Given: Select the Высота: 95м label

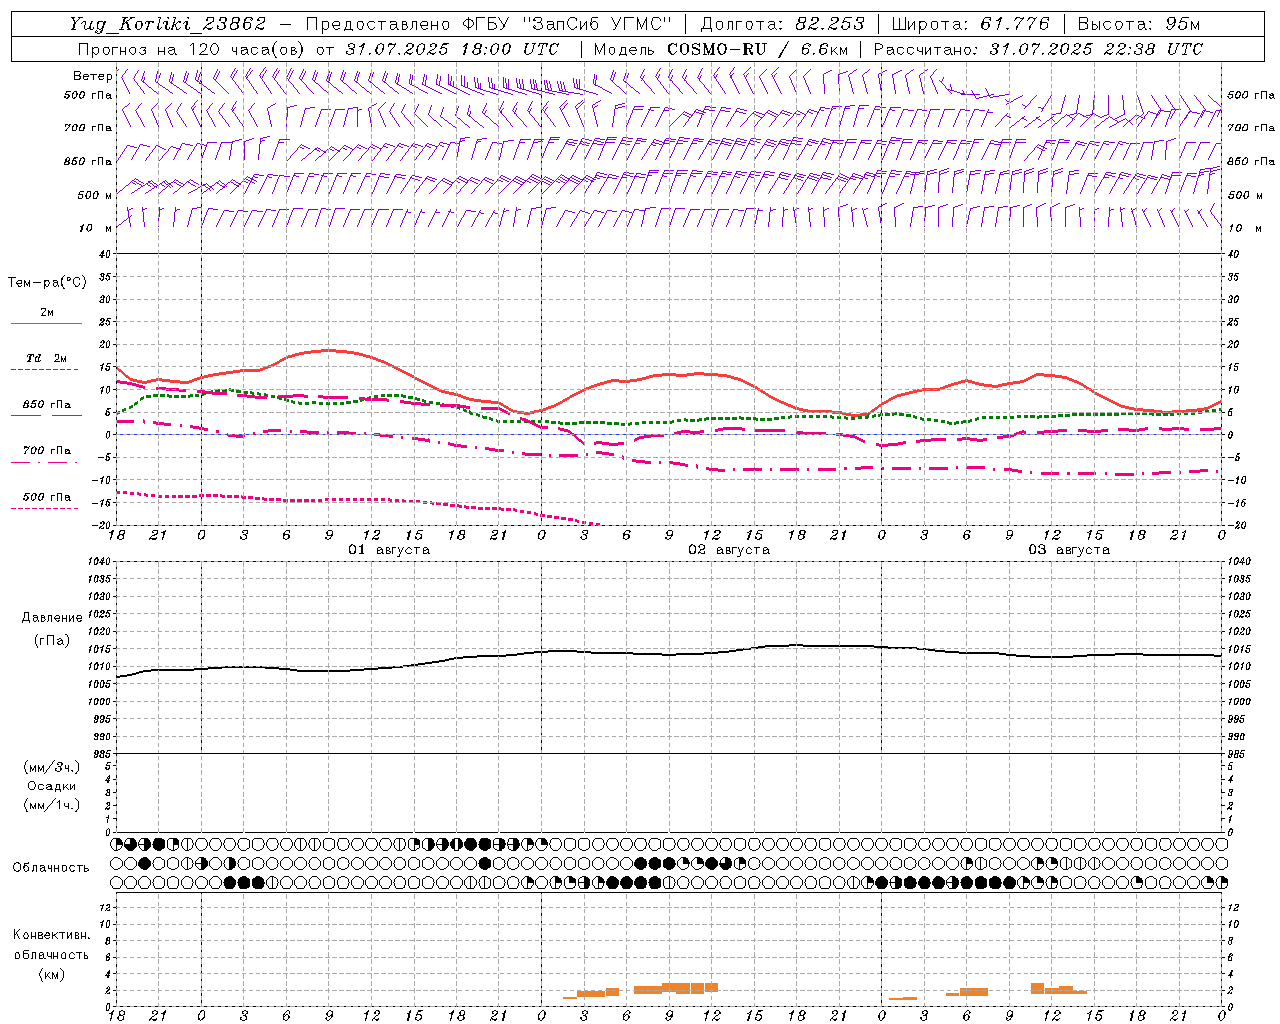Looking at the screenshot, I should (x=1139, y=24).
